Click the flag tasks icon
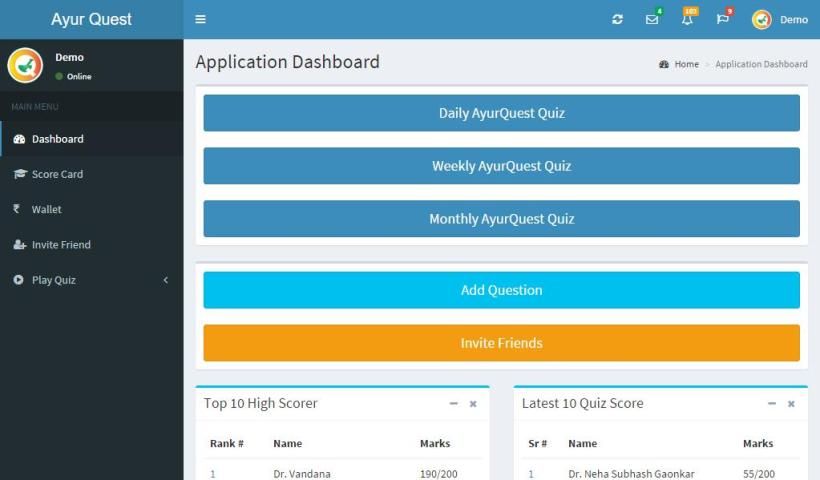The height and width of the screenshot is (480, 820). 722,20
